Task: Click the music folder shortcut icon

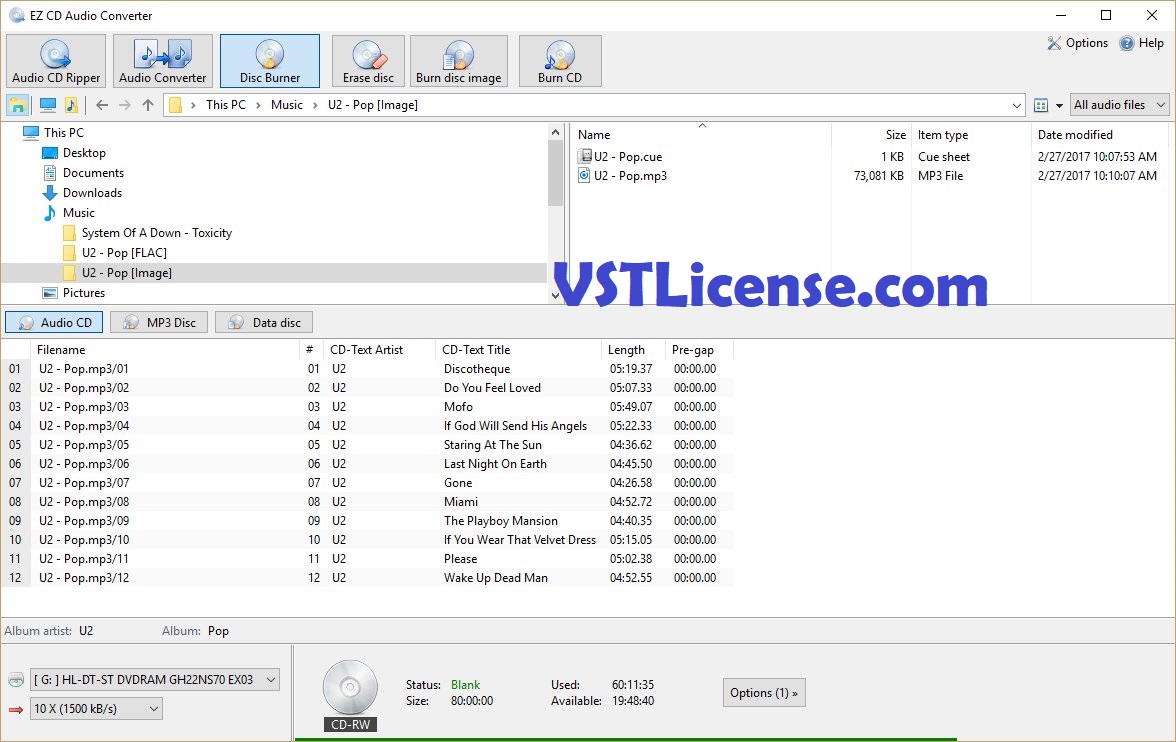Action: (71, 105)
